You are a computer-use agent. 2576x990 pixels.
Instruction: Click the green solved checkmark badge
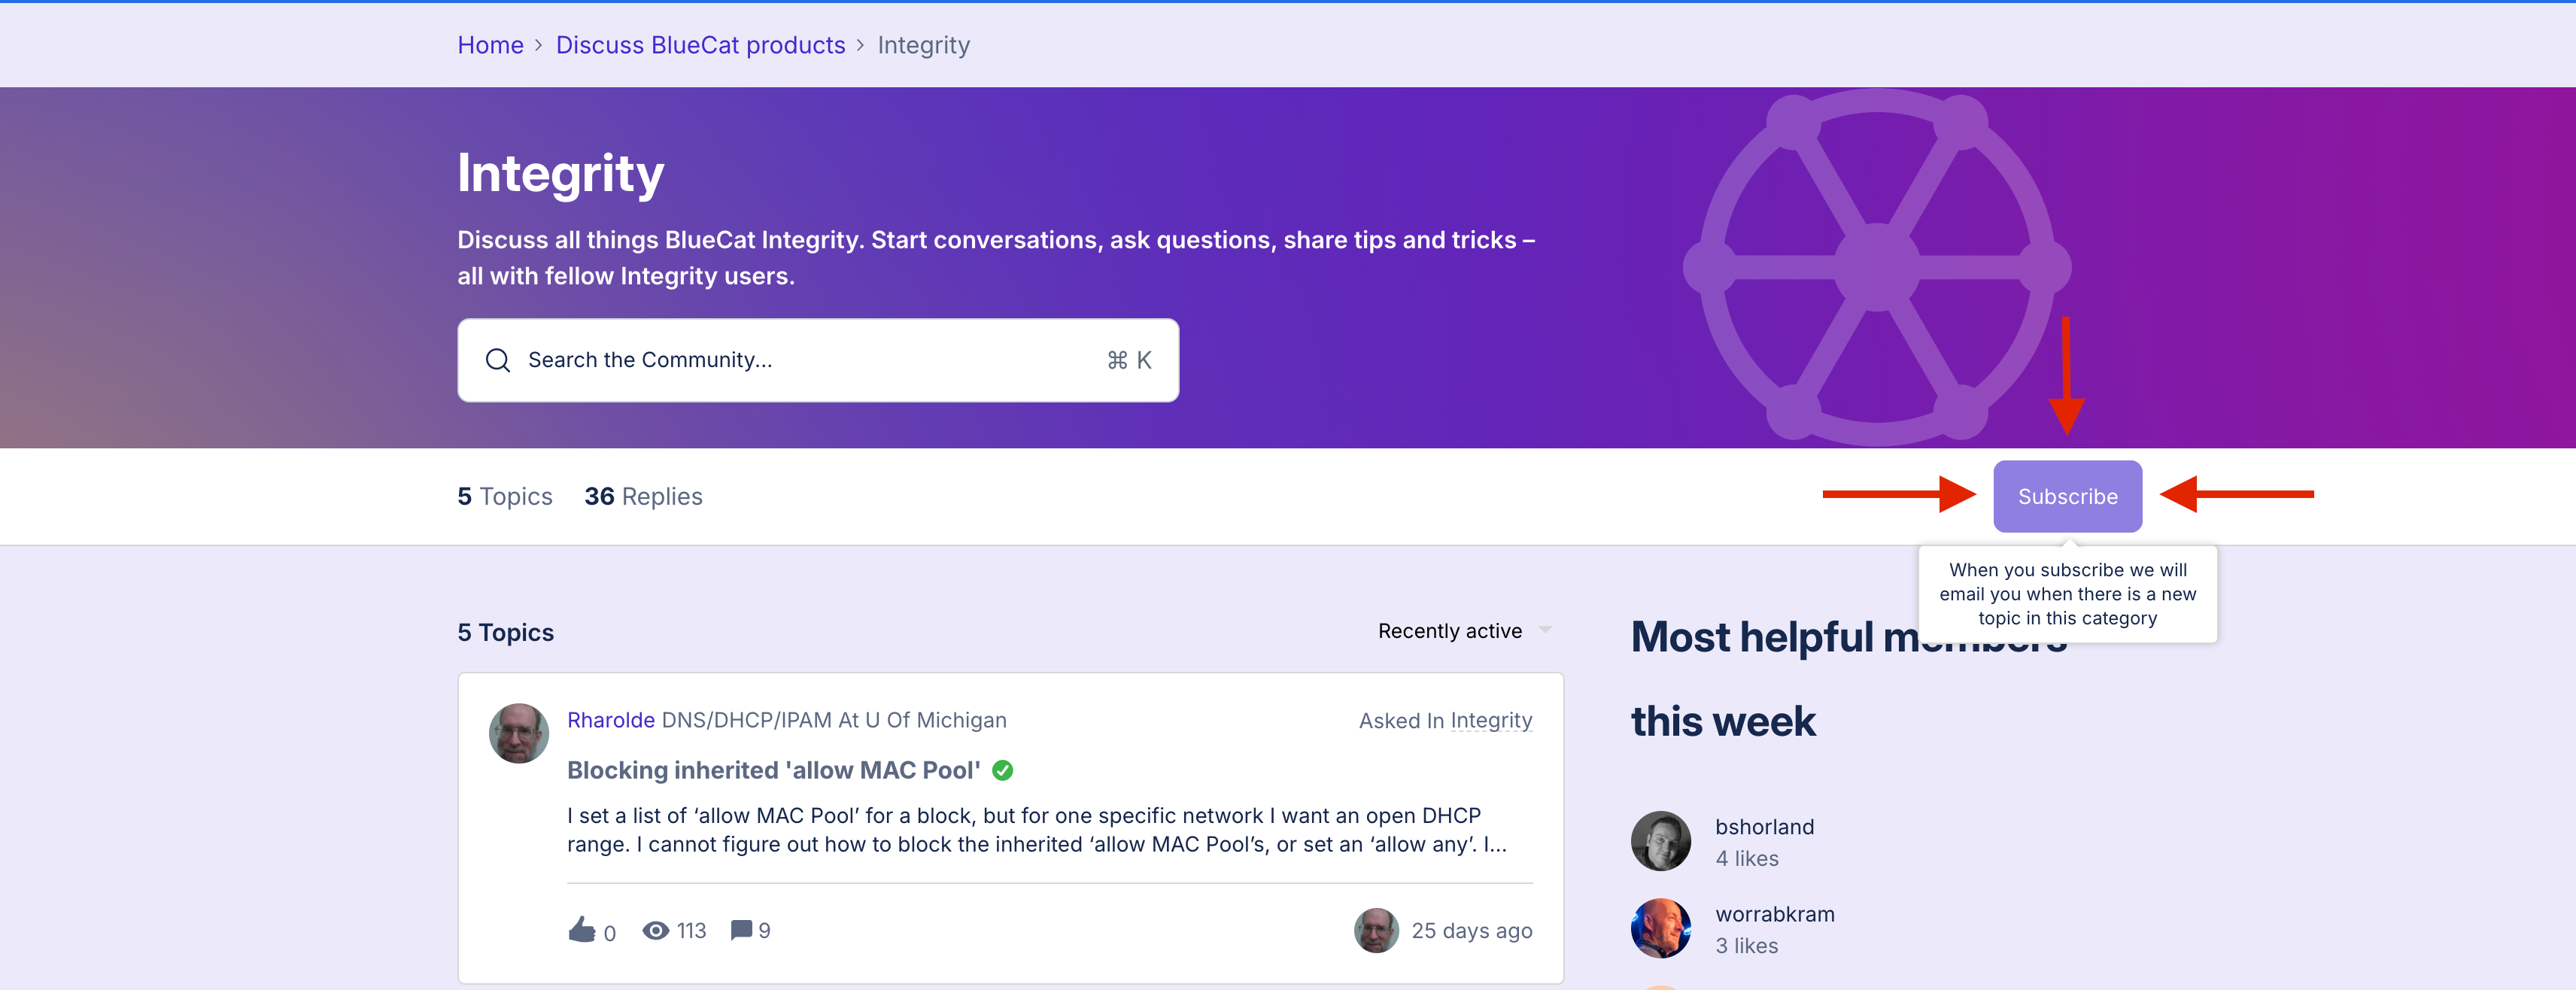click(x=1002, y=770)
